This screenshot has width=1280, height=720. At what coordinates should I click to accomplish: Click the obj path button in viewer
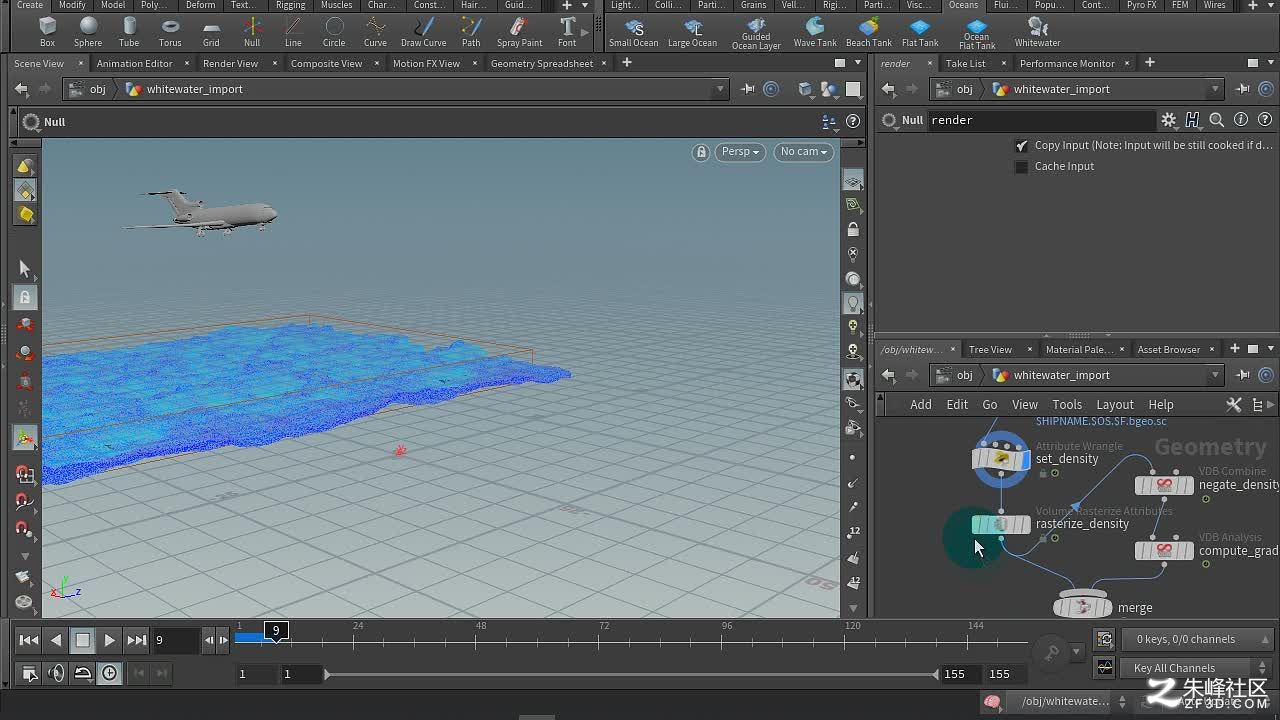(89, 89)
